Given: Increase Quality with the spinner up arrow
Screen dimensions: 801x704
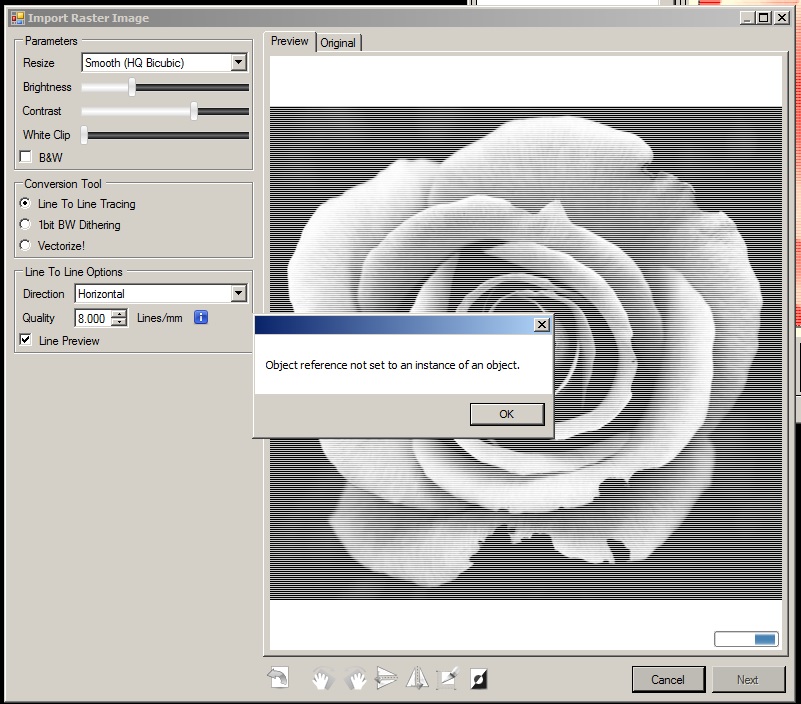Looking at the screenshot, I should [x=120, y=314].
